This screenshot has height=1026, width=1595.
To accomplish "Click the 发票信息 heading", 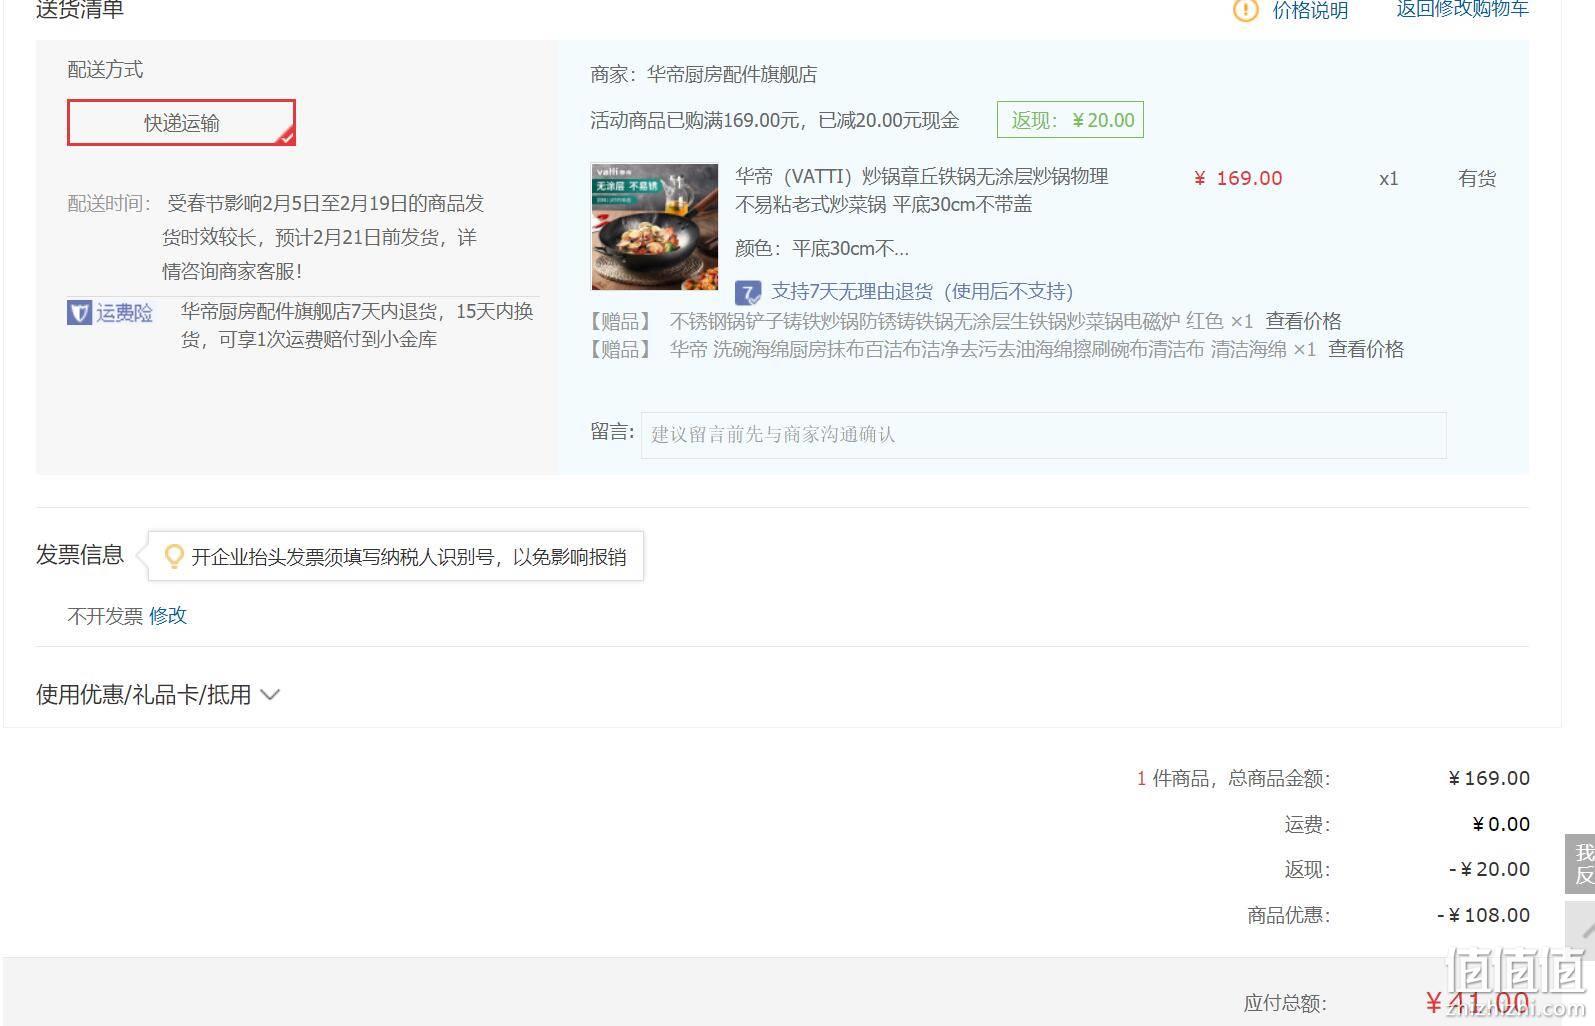I will (80, 555).
